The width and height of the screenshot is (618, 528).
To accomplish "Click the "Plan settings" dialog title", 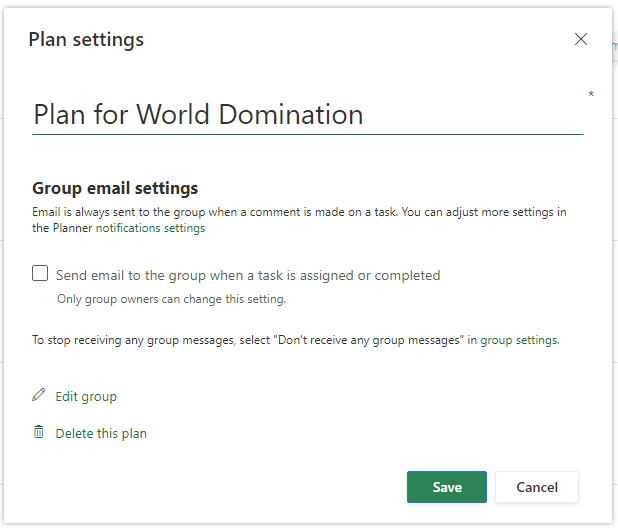I will [x=86, y=40].
